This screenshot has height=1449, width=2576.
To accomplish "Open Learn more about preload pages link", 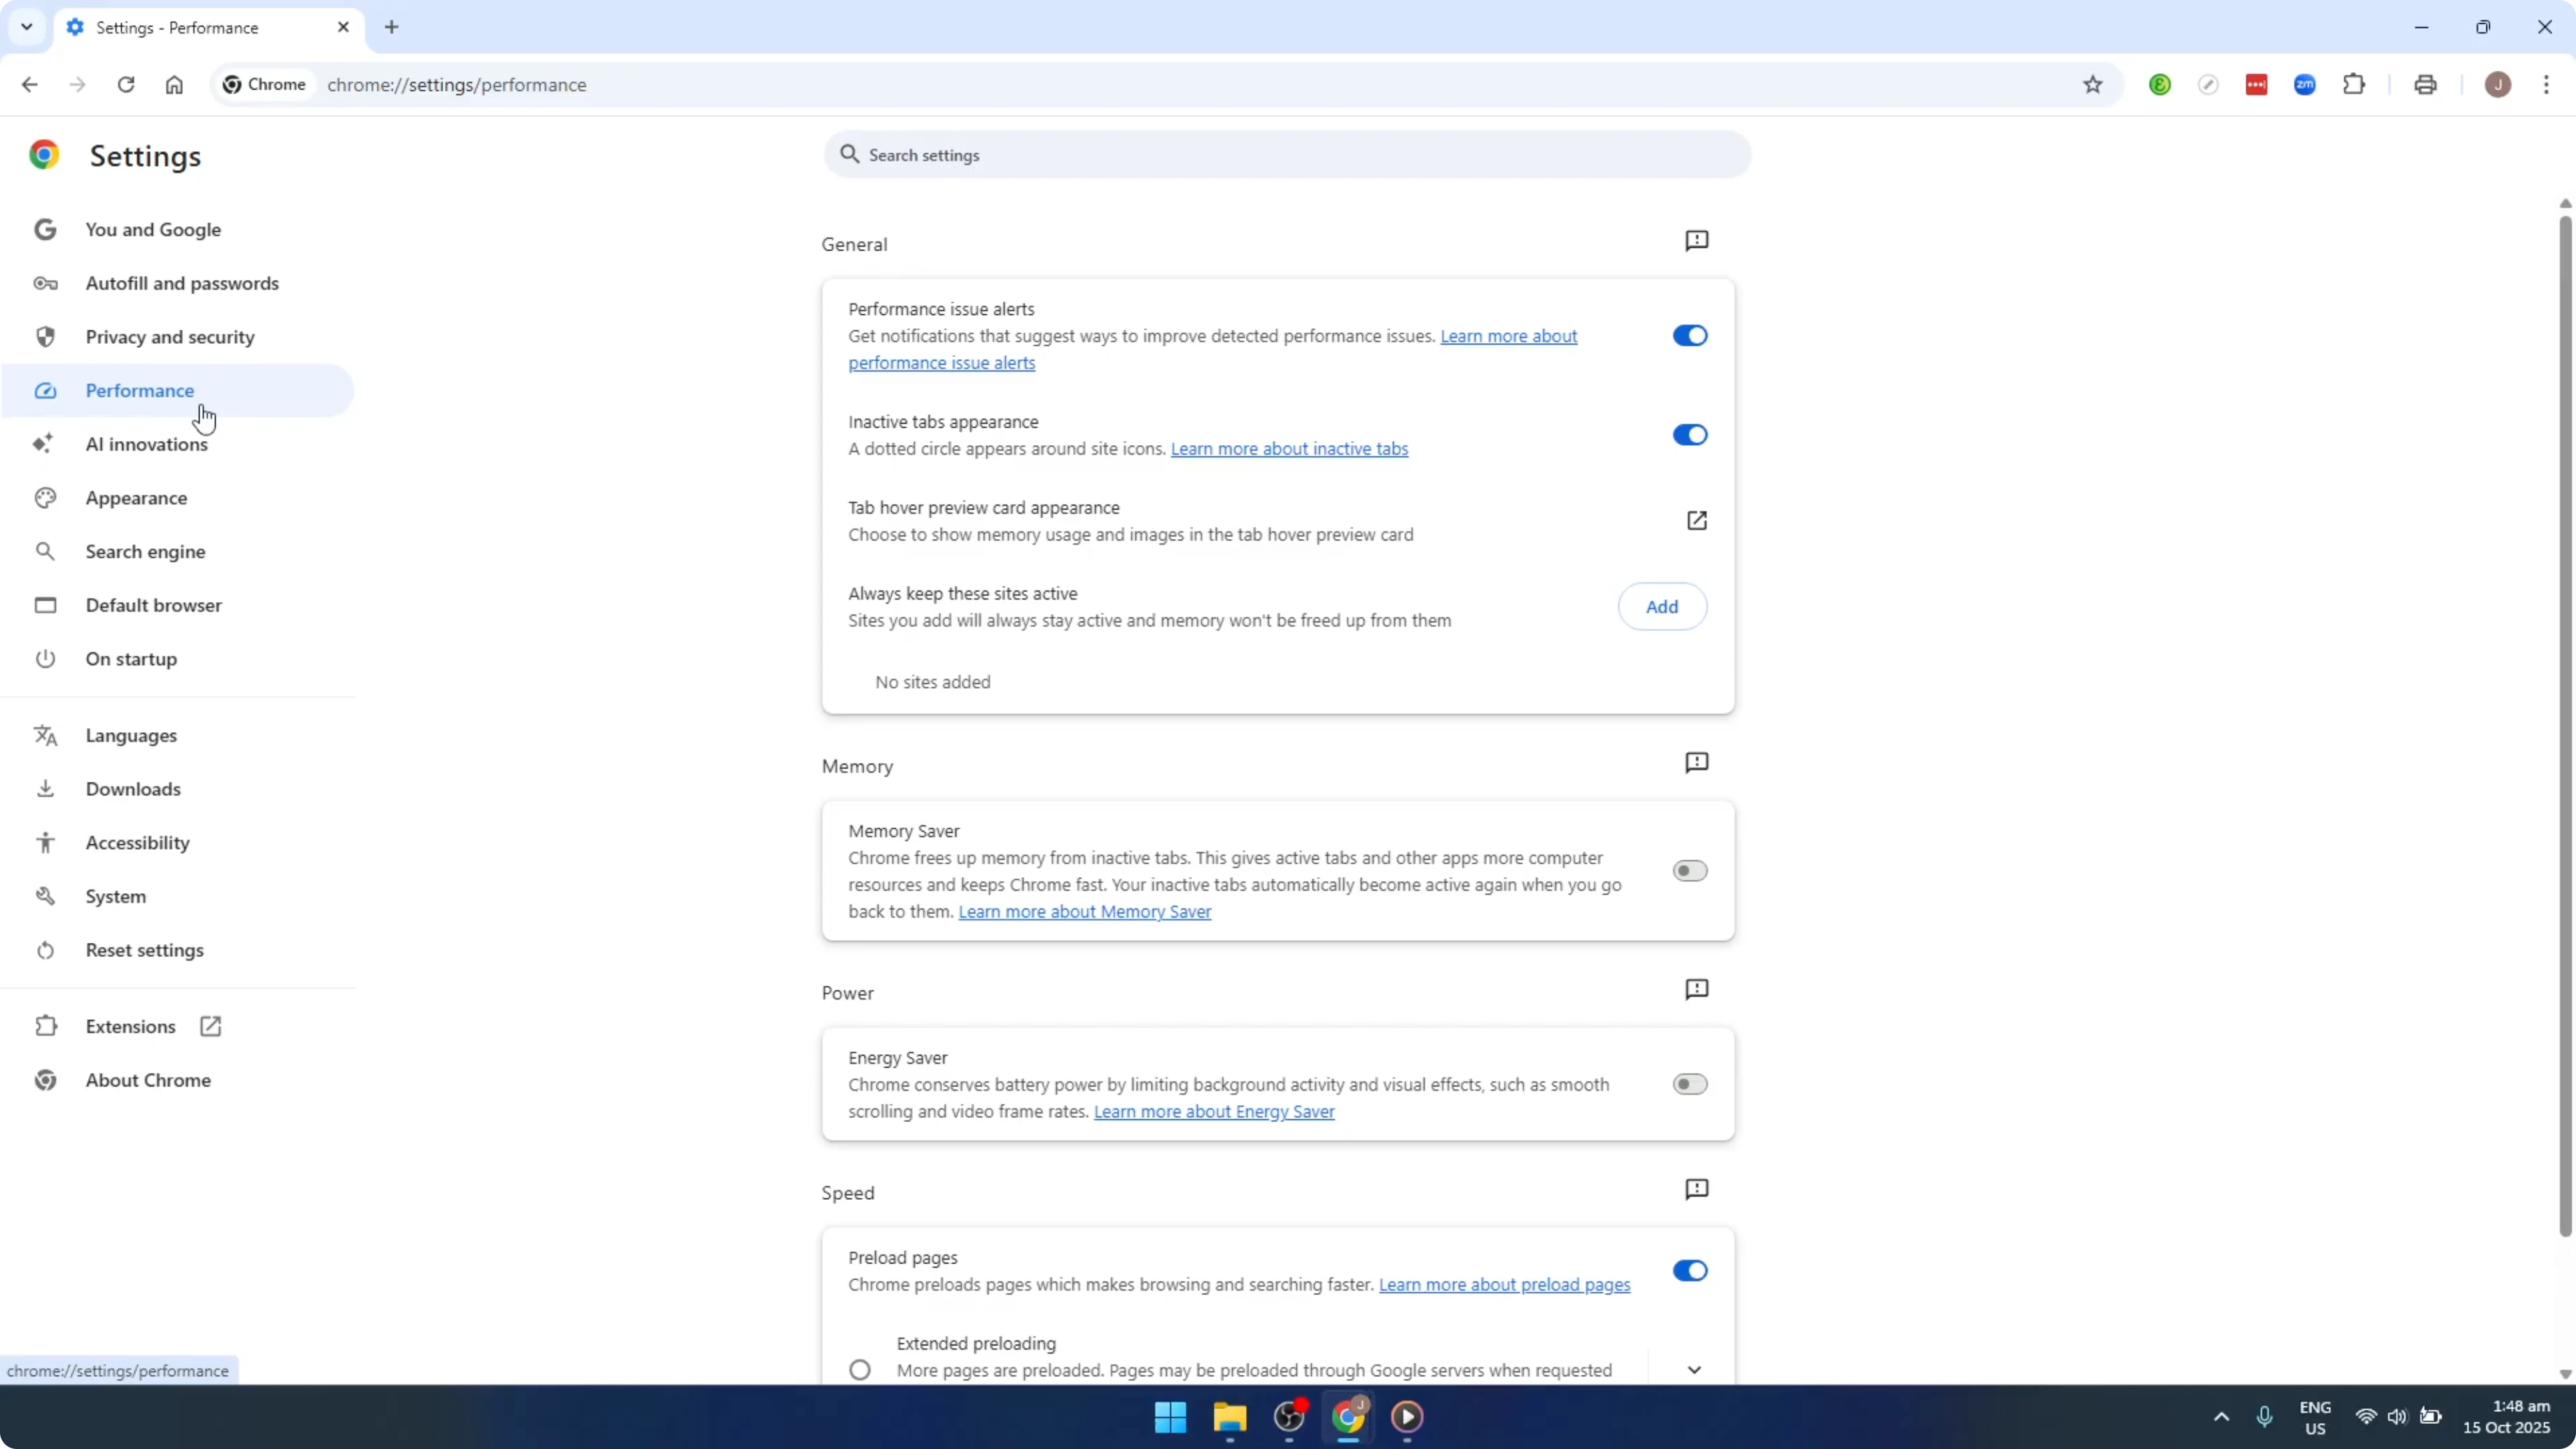I will click(1504, 1285).
